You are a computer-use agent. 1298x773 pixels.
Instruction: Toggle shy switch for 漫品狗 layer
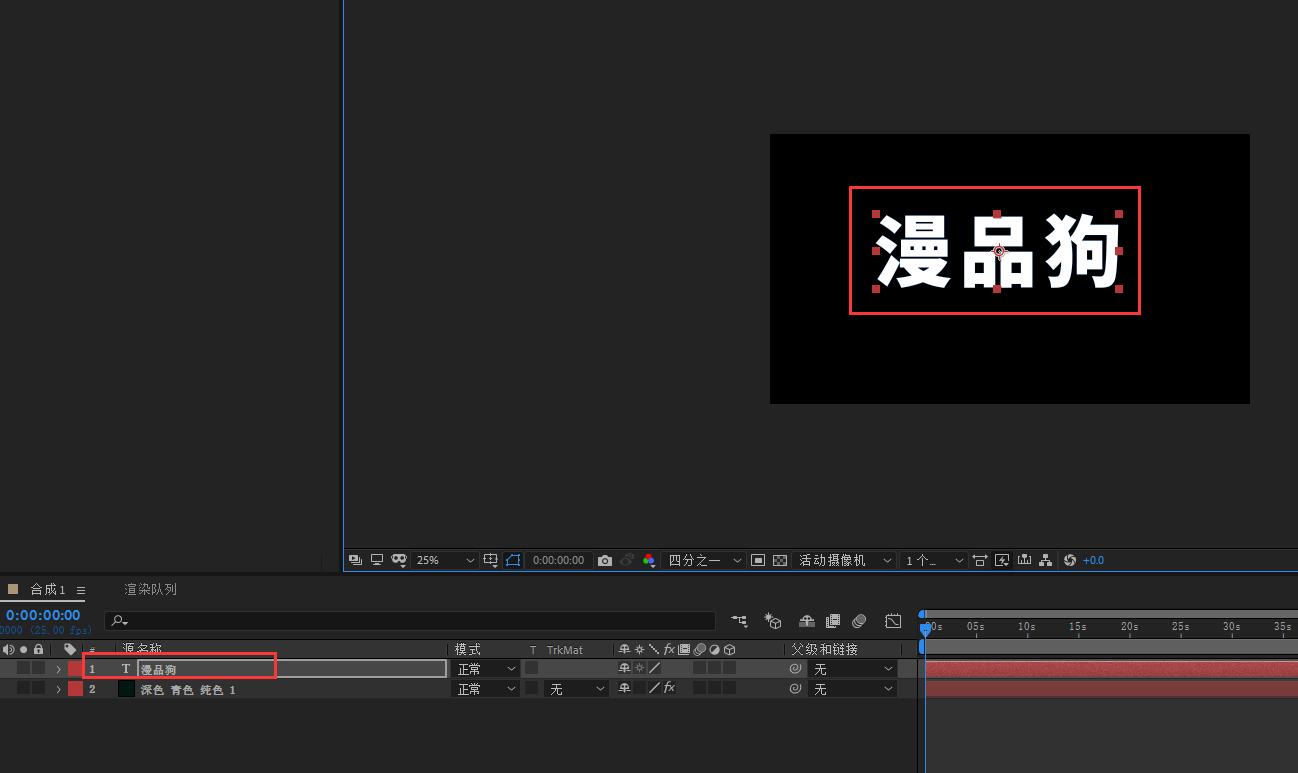tap(625, 668)
